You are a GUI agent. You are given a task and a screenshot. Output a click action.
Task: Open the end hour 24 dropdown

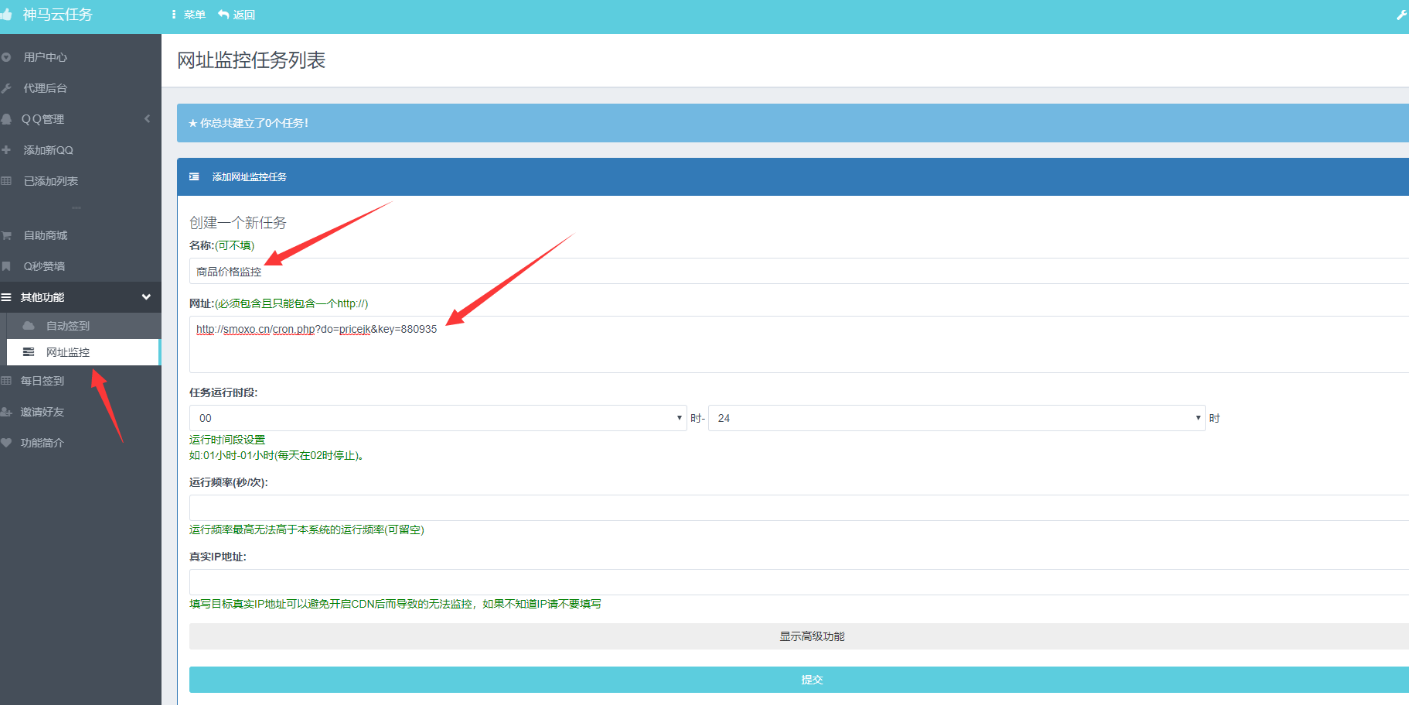pos(955,418)
